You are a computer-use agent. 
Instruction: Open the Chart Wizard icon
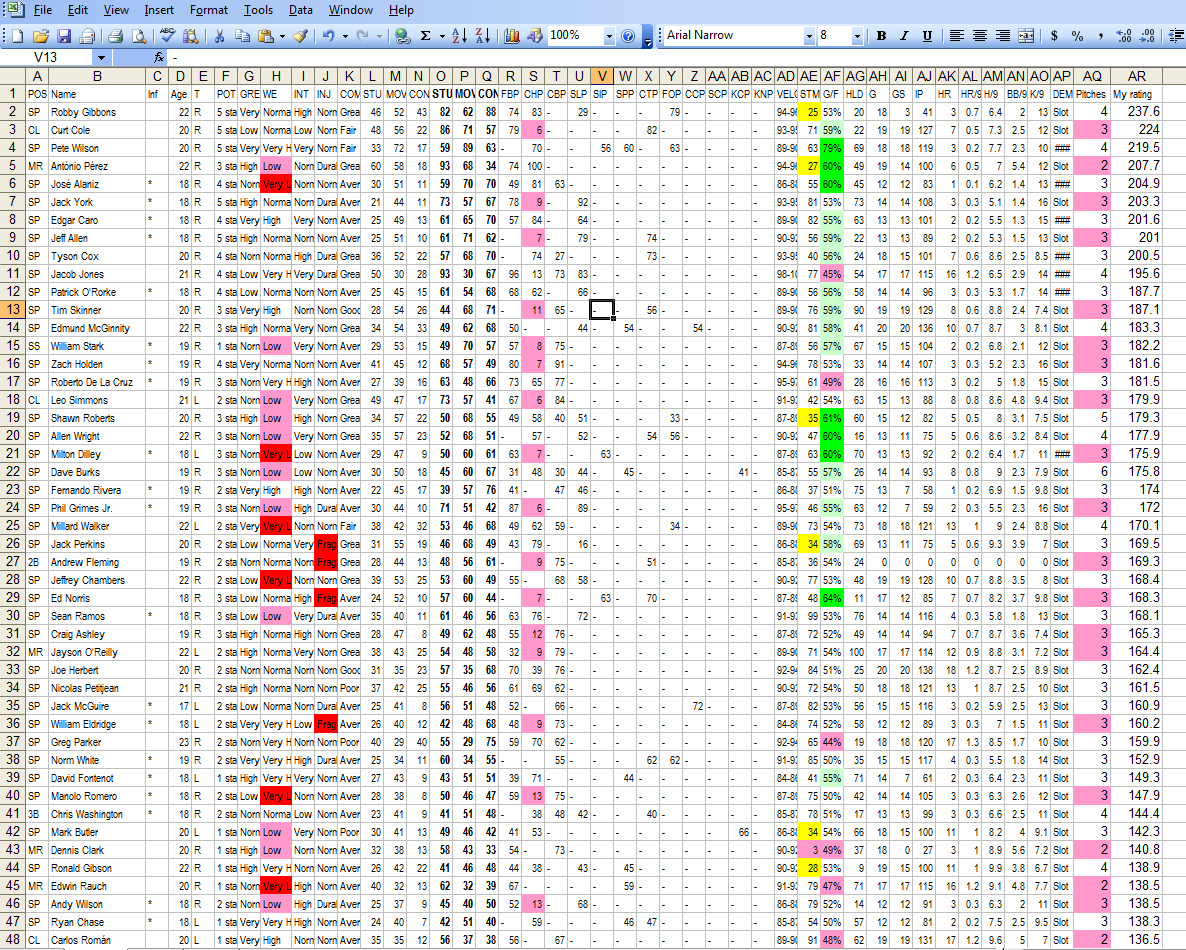coord(511,36)
